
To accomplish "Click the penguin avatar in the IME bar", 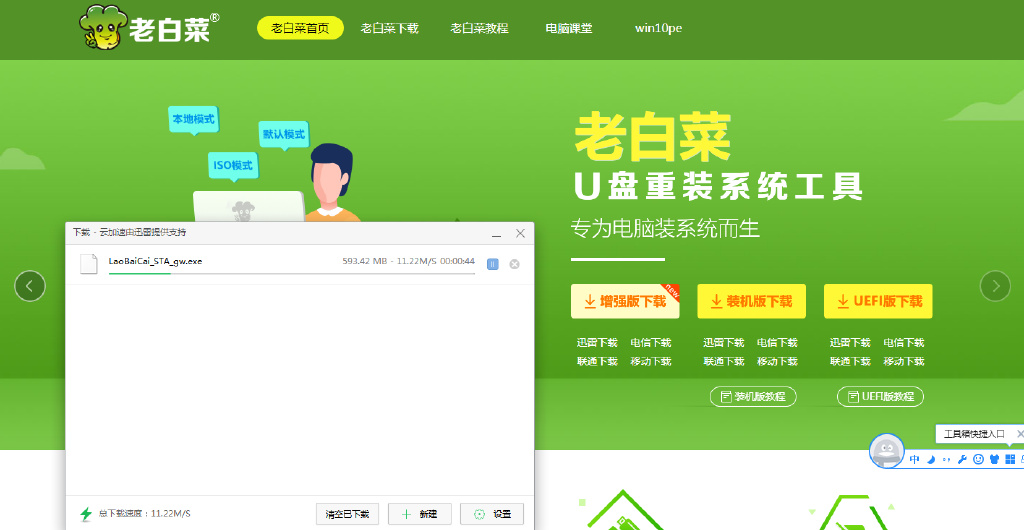I will pos(887,450).
